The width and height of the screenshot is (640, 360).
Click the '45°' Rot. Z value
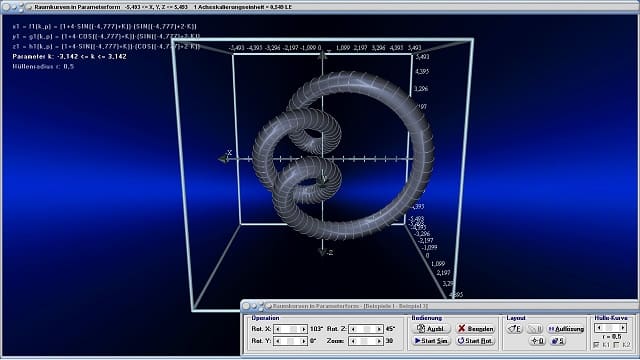390,329
